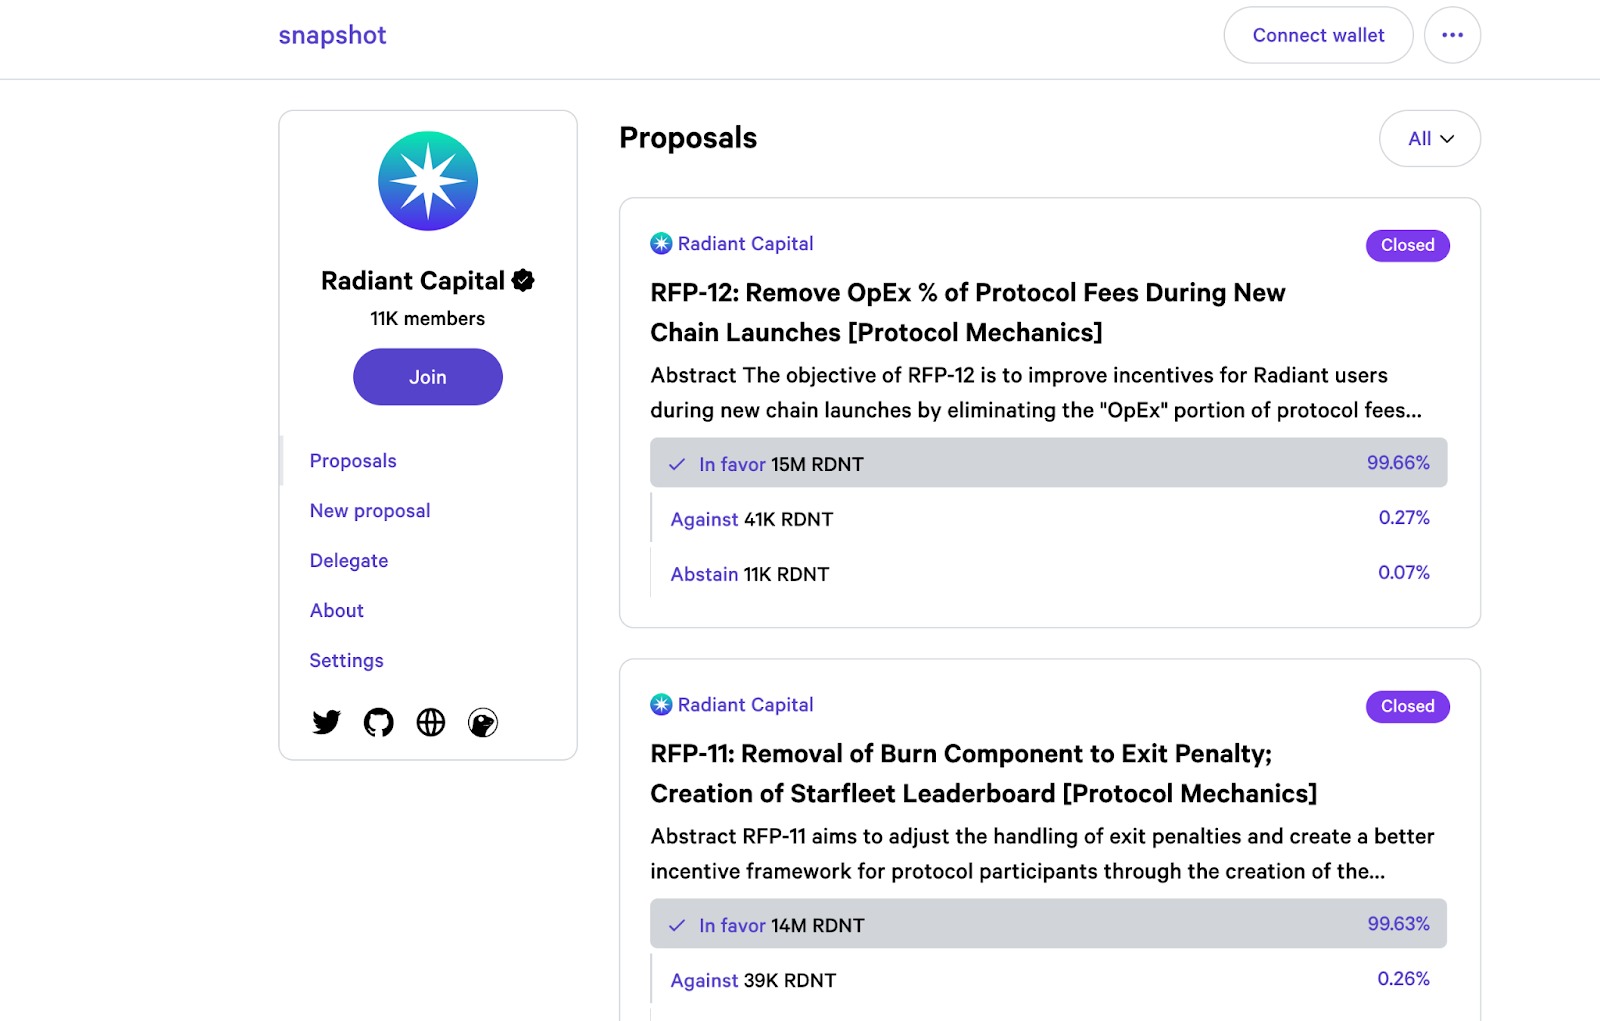This screenshot has height=1021, width=1600.
Task: Click the 99.66% result on RFP-12
Action: [1398, 463]
